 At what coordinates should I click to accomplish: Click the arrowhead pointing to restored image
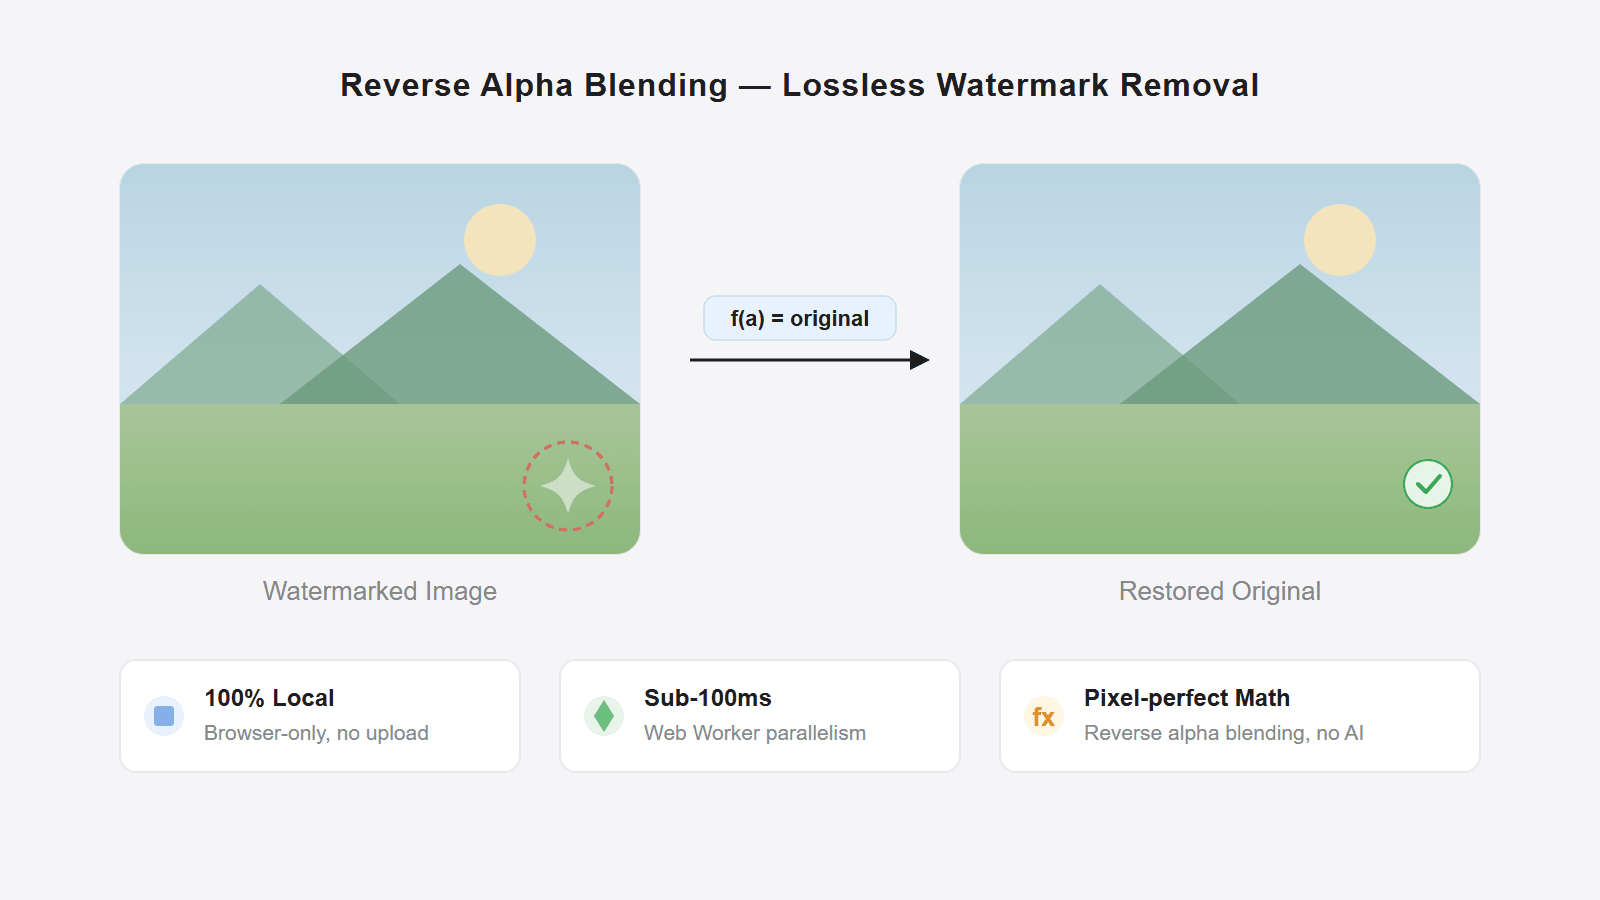pyautogui.click(x=920, y=360)
